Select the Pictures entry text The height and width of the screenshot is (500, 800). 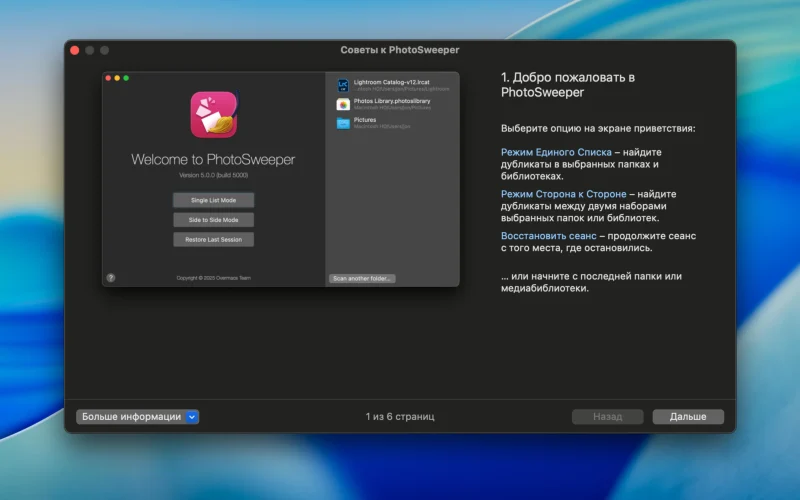click(x=365, y=120)
